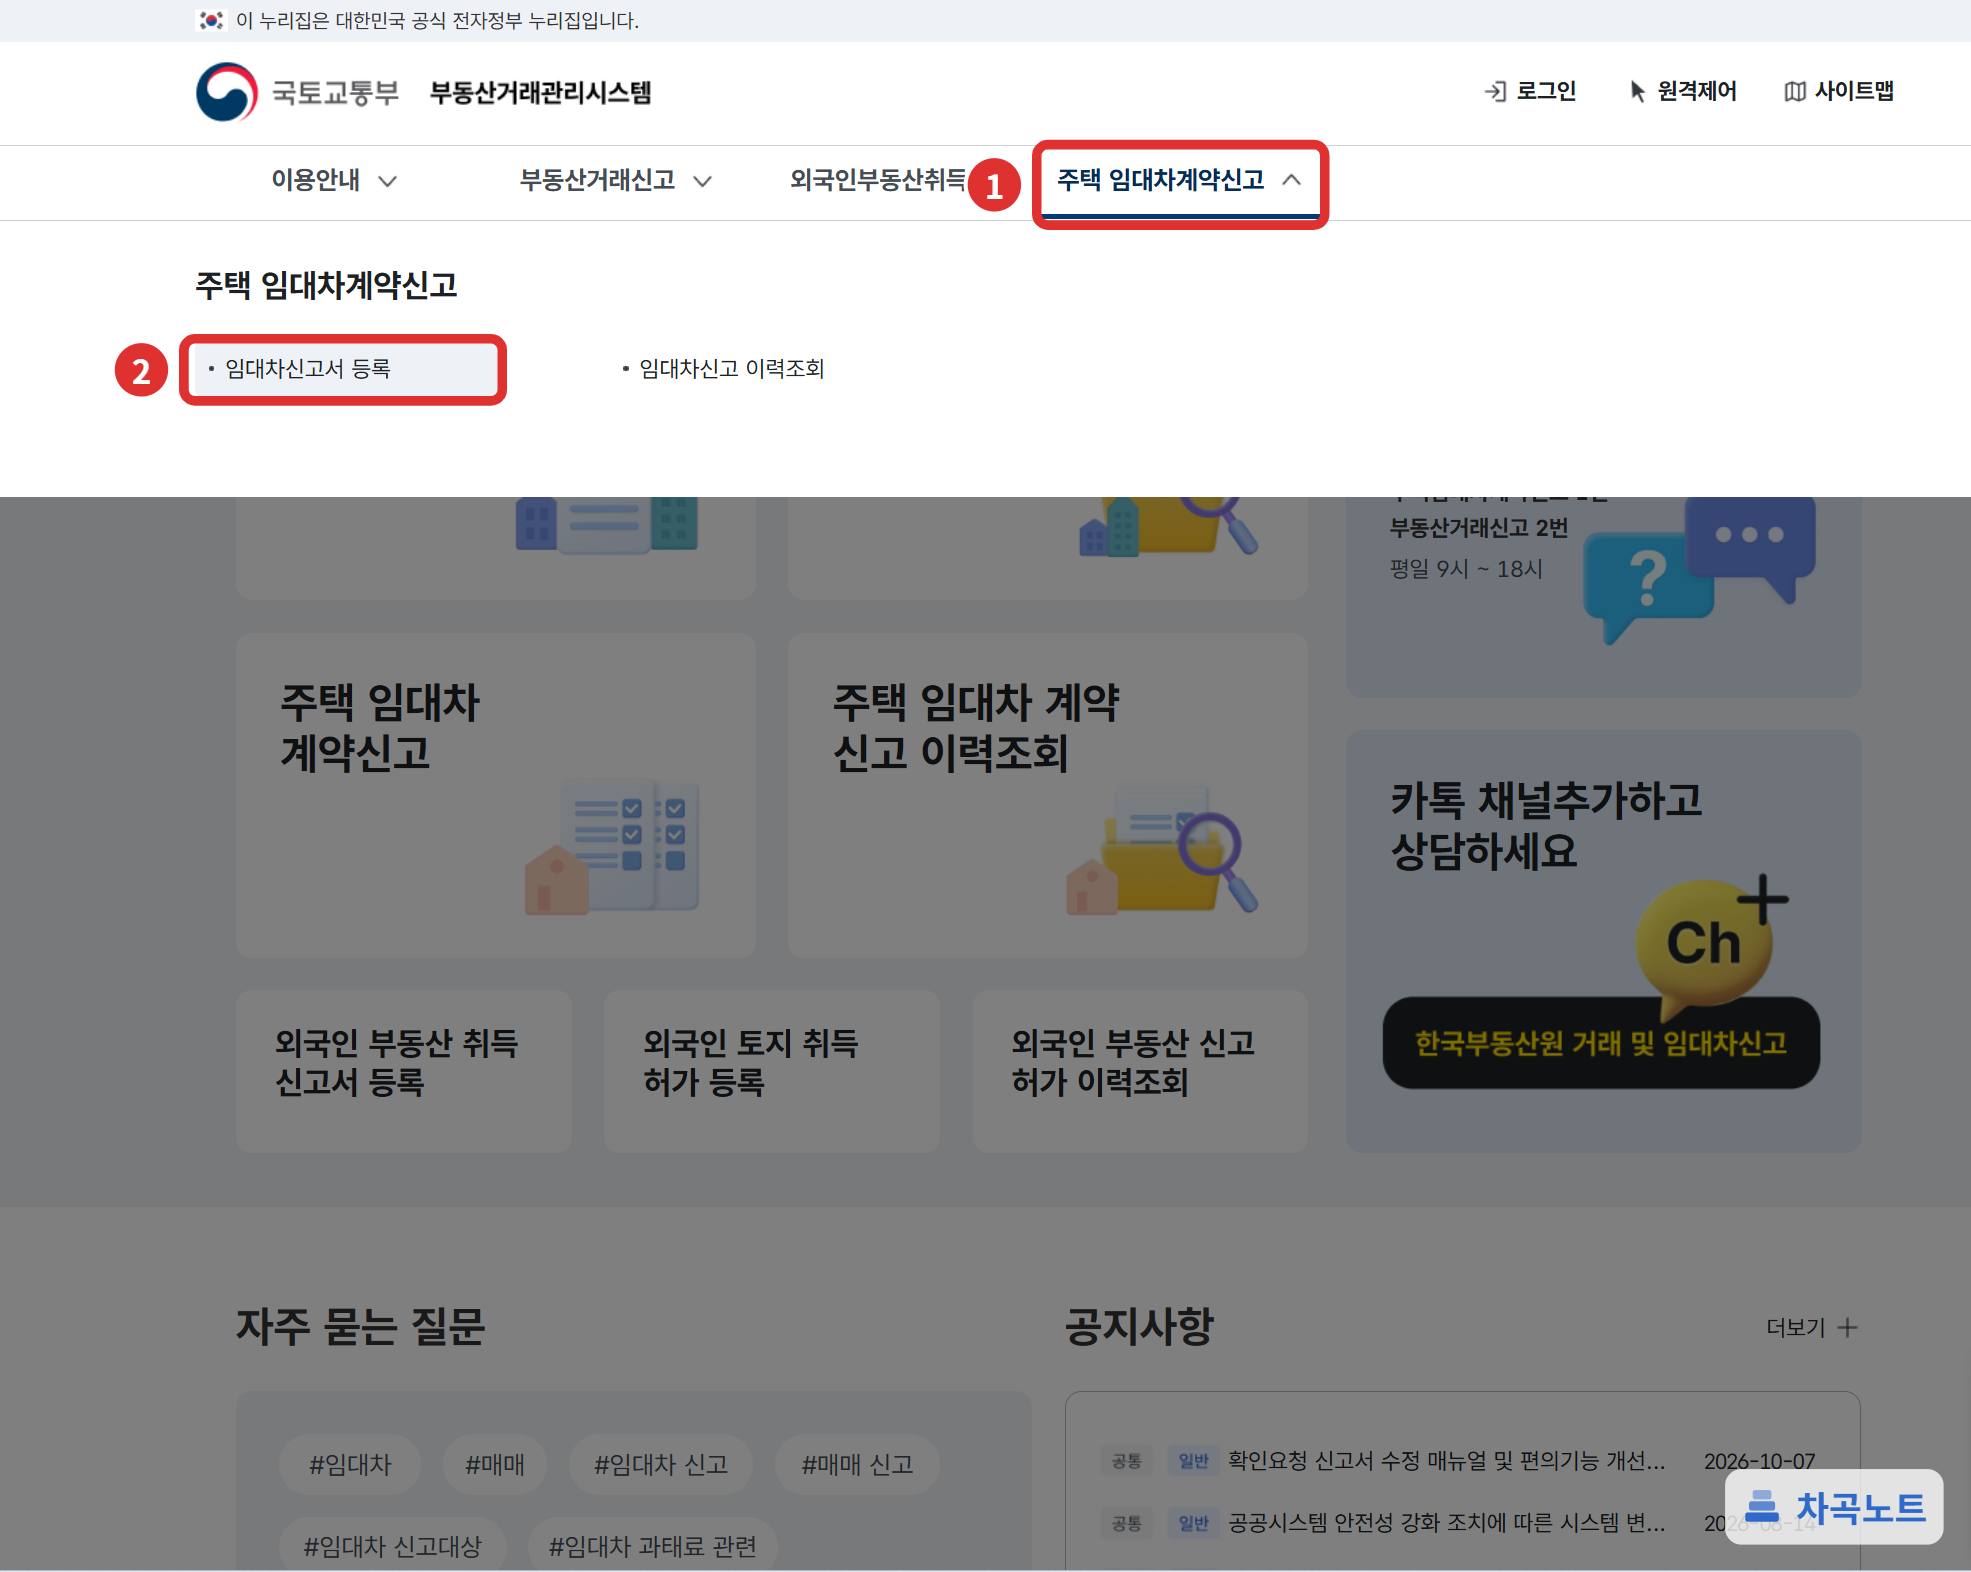The image size is (1971, 1572).
Task: Click the 공지사항 heading
Action: pyautogui.click(x=1139, y=1327)
